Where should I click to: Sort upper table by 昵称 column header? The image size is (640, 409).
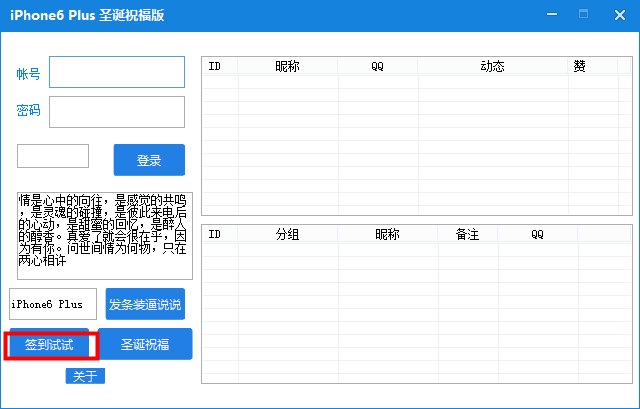(x=287, y=66)
